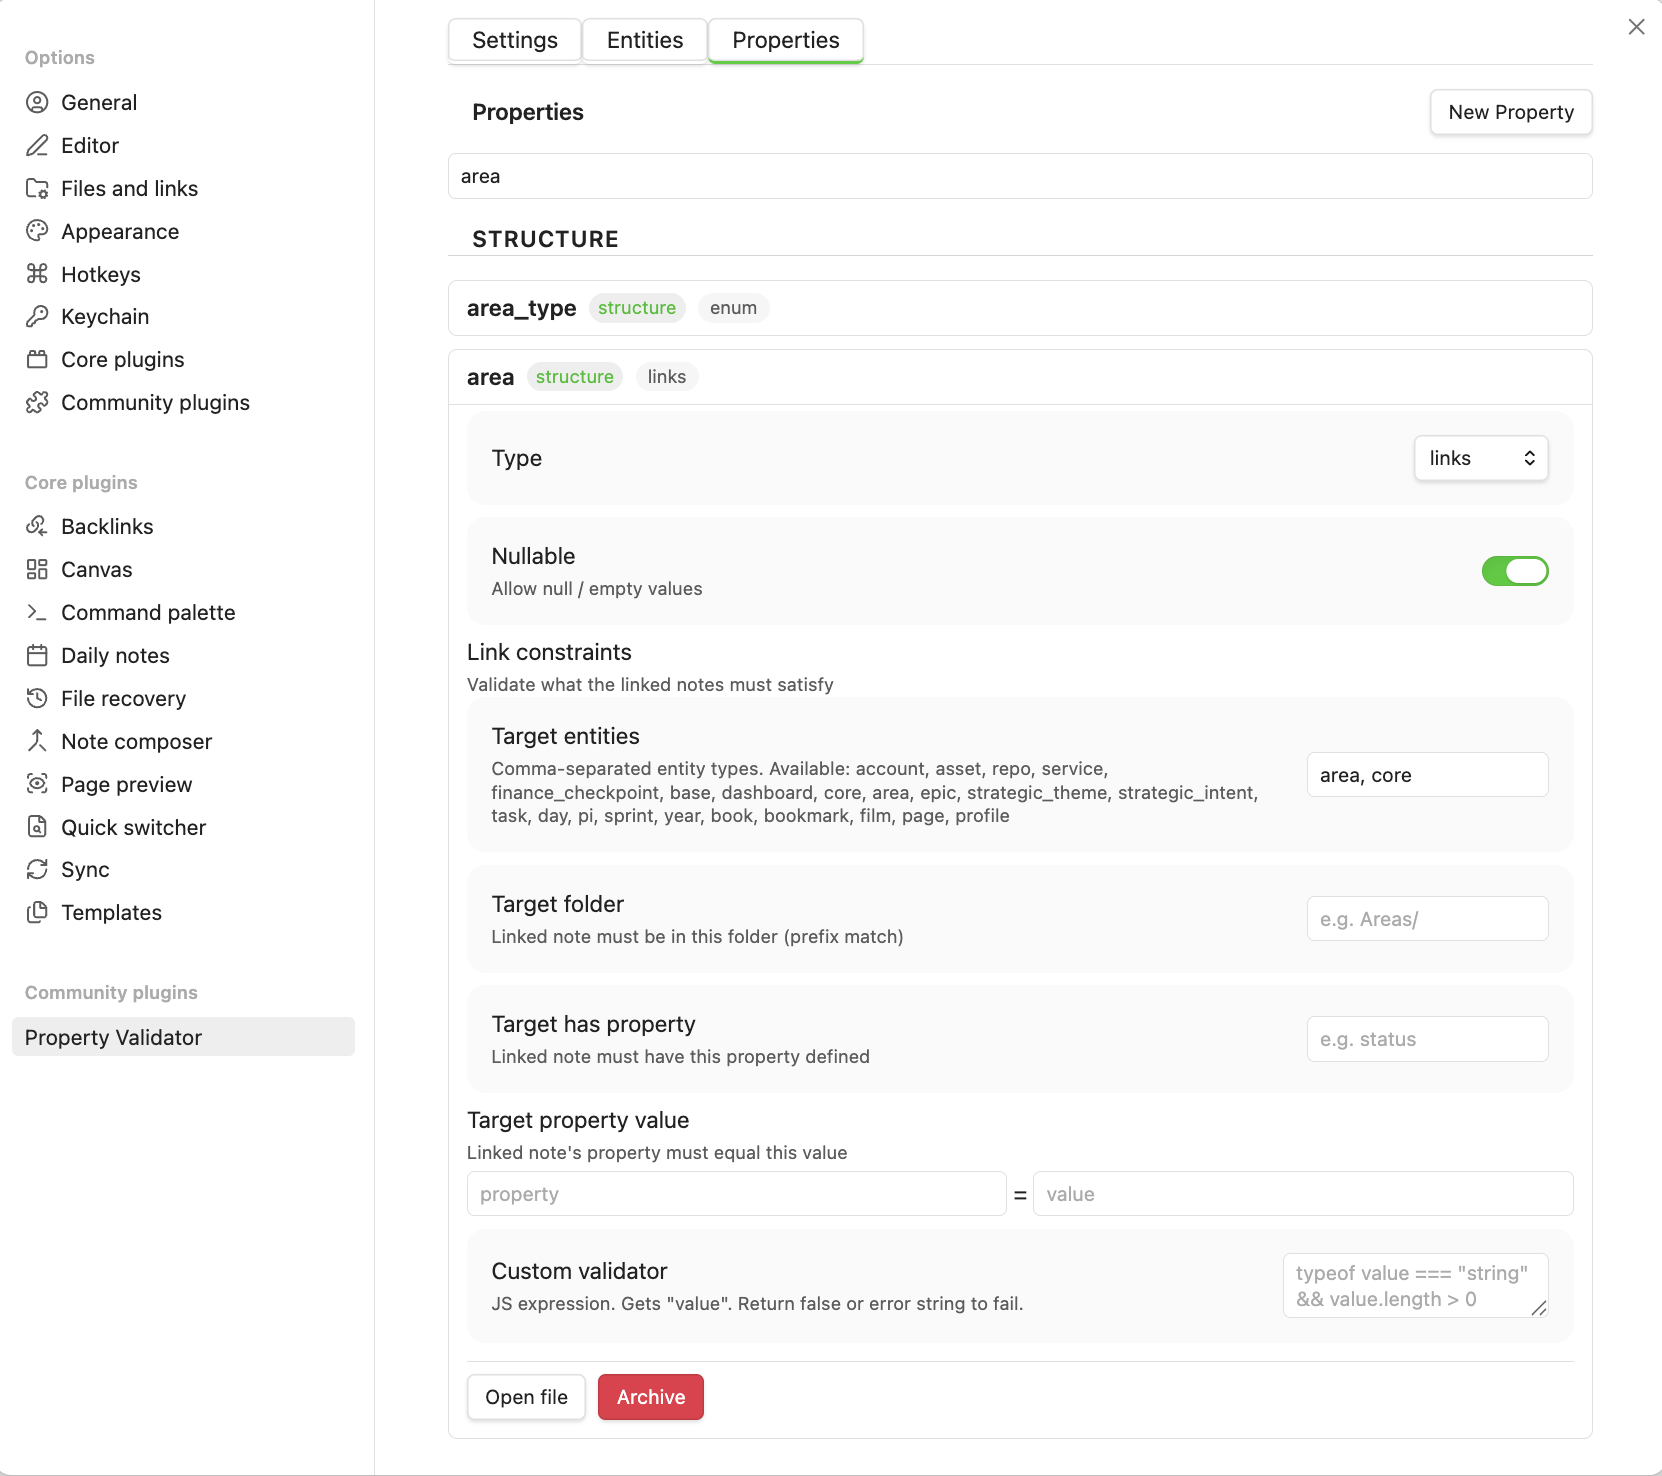Image resolution: width=1662 pixels, height=1476 pixels.
Task: Click the Open file button
Action: click(526, 1397)
